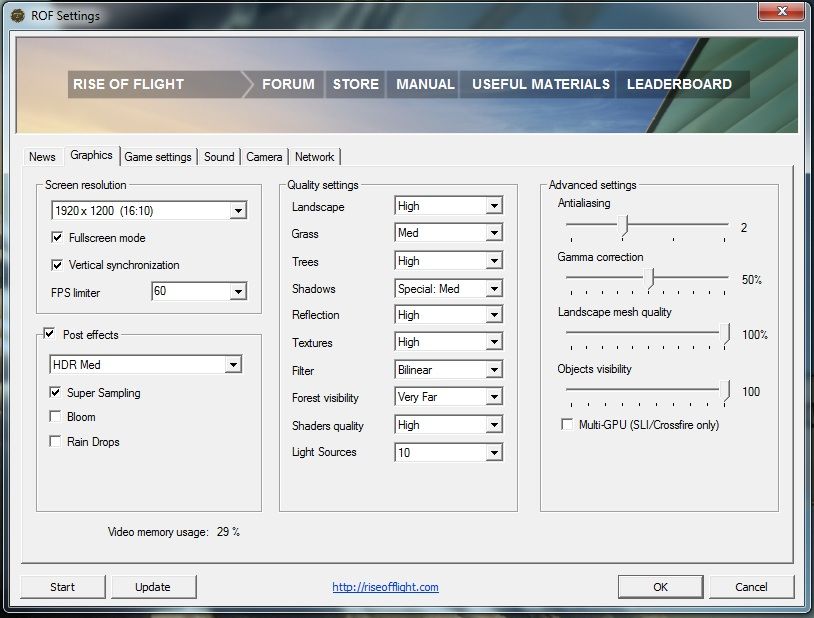
Task: Click the ROF Settings title bar app icon
Action: (18, 16)
